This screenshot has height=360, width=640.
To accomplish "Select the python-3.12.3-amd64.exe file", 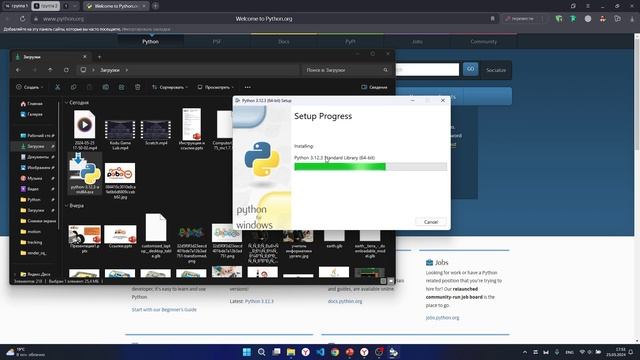I will coord(84,173).
